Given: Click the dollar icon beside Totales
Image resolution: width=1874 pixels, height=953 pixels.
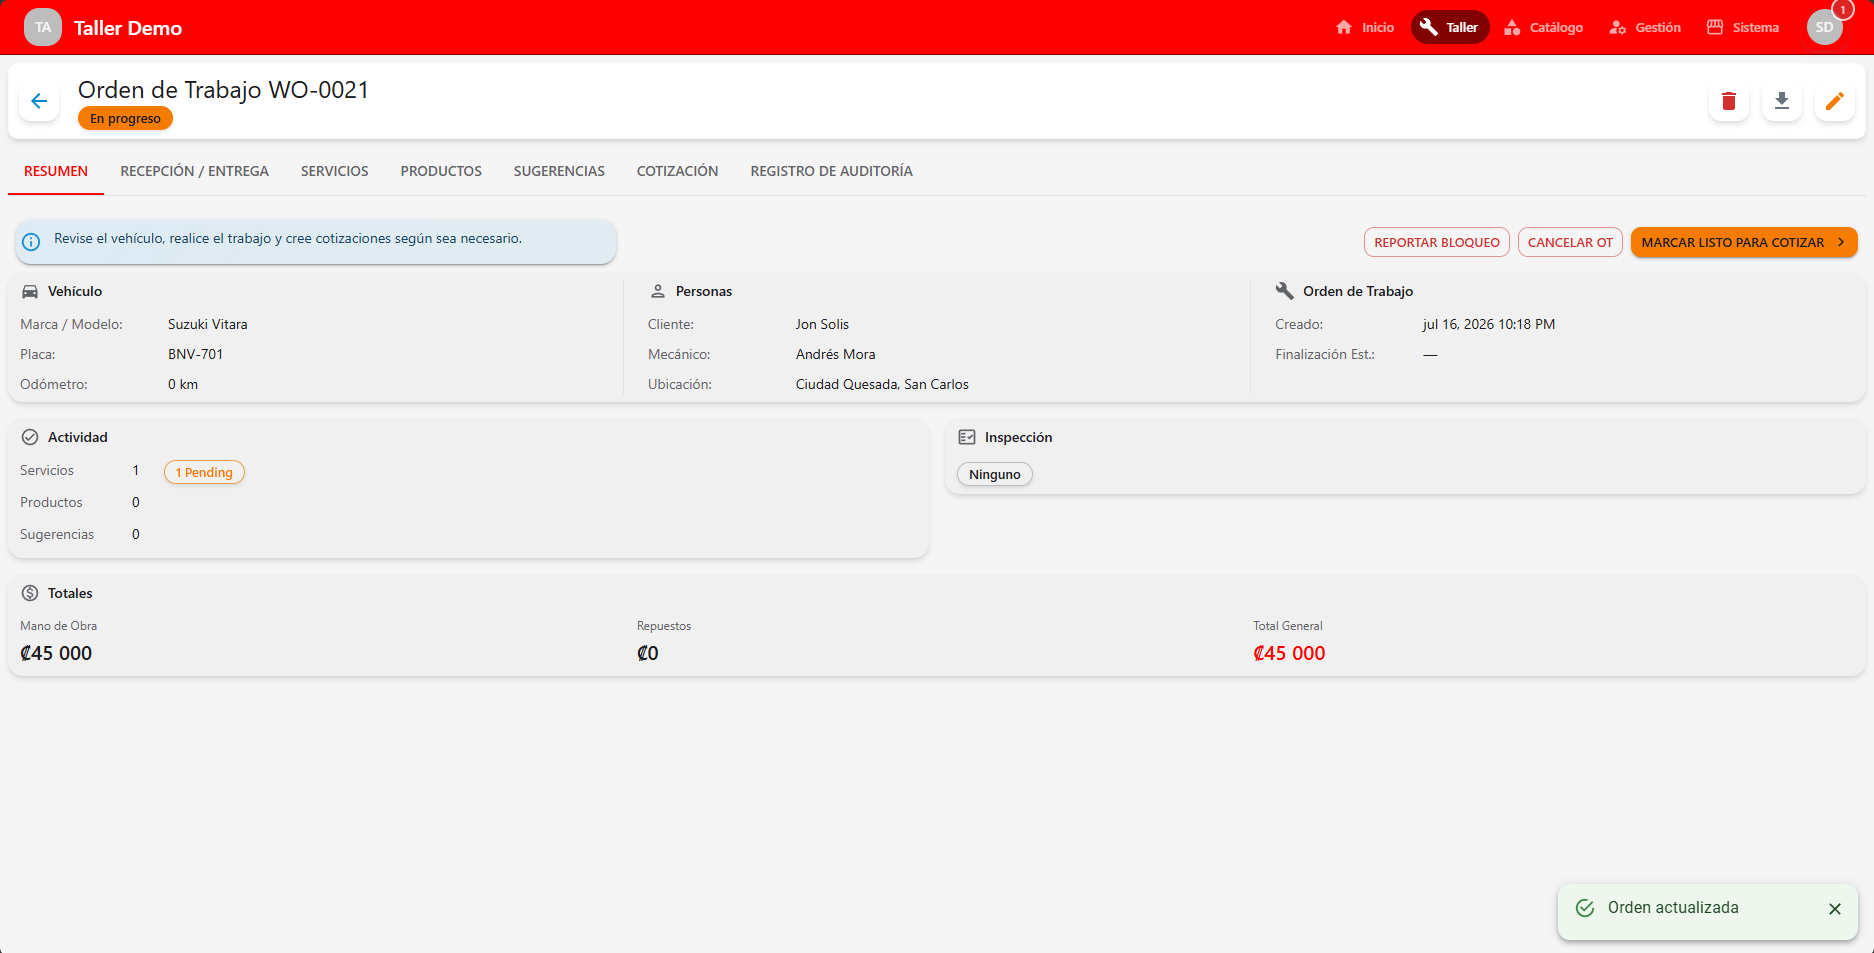Looking at the screenshot, I should pyautogui.click(x=30, y=593).
